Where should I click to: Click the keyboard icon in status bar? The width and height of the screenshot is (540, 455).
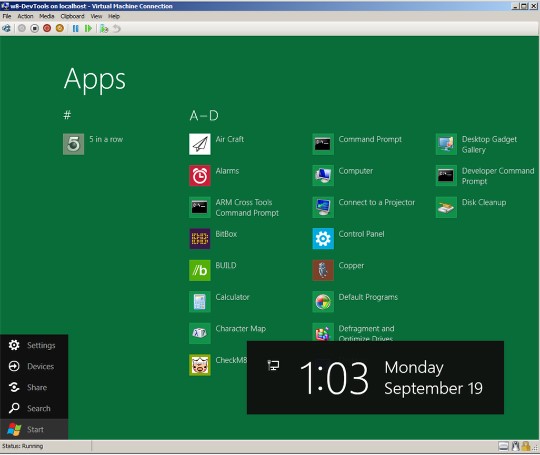pos(503,446)
